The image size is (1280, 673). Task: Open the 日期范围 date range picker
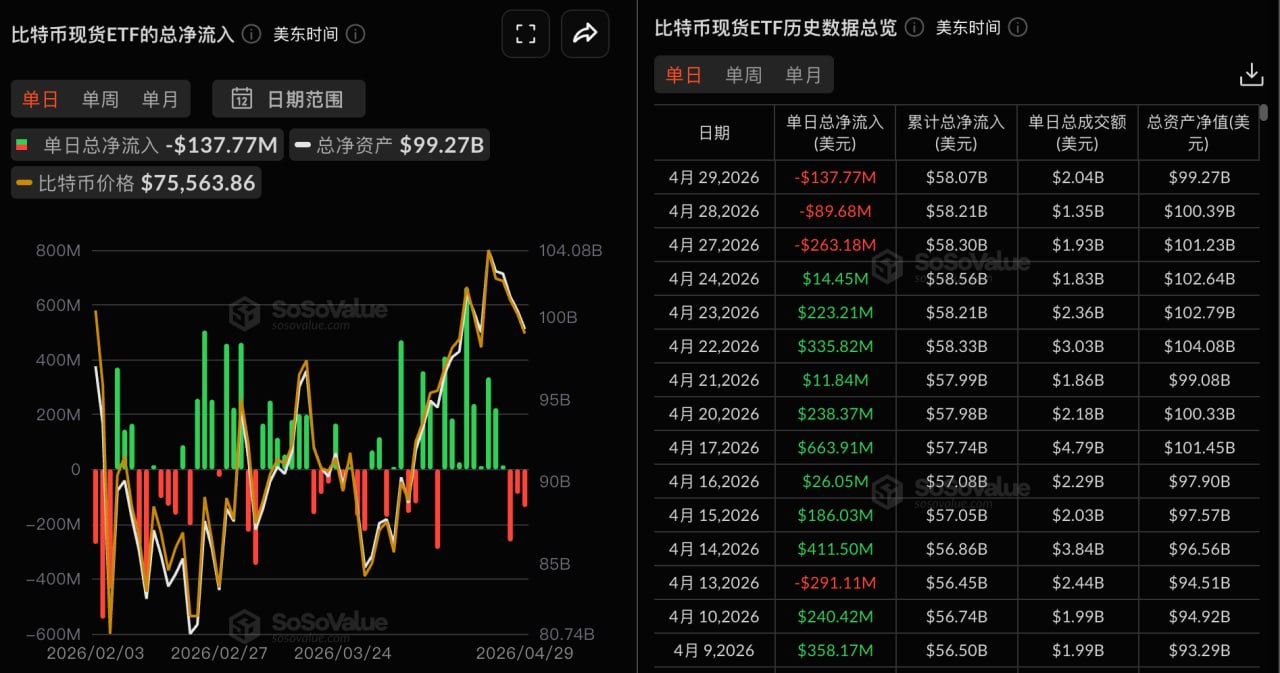(288, 99)
